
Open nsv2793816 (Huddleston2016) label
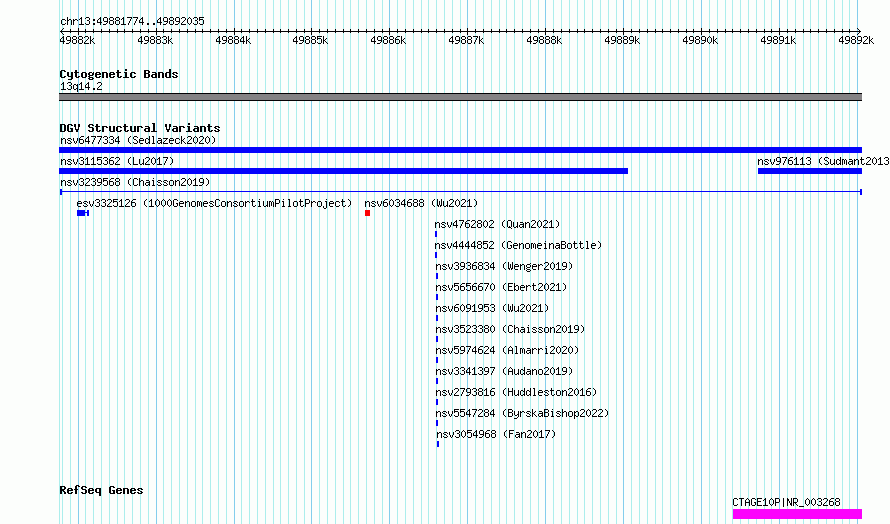516,392
